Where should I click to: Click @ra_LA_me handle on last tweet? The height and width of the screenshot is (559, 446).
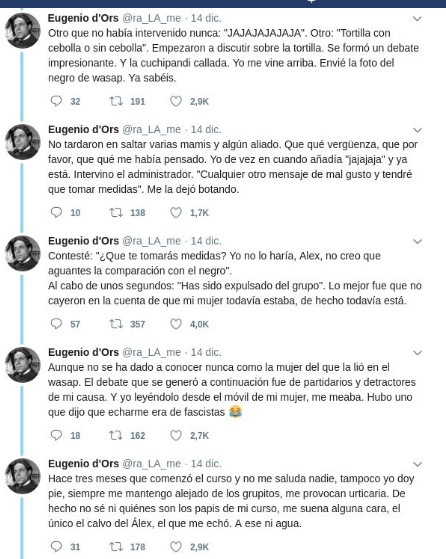(152, 463)
